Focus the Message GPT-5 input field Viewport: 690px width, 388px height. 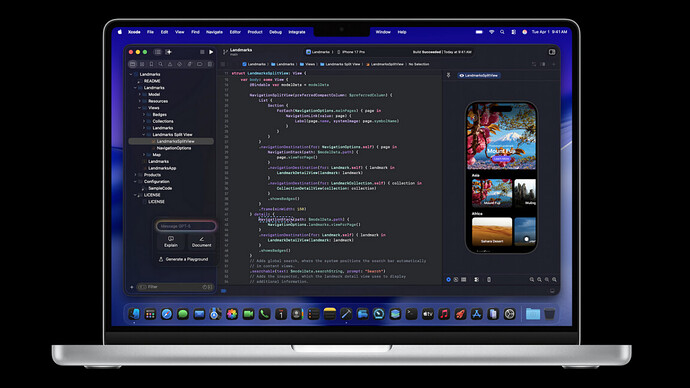tap(186, 226)
